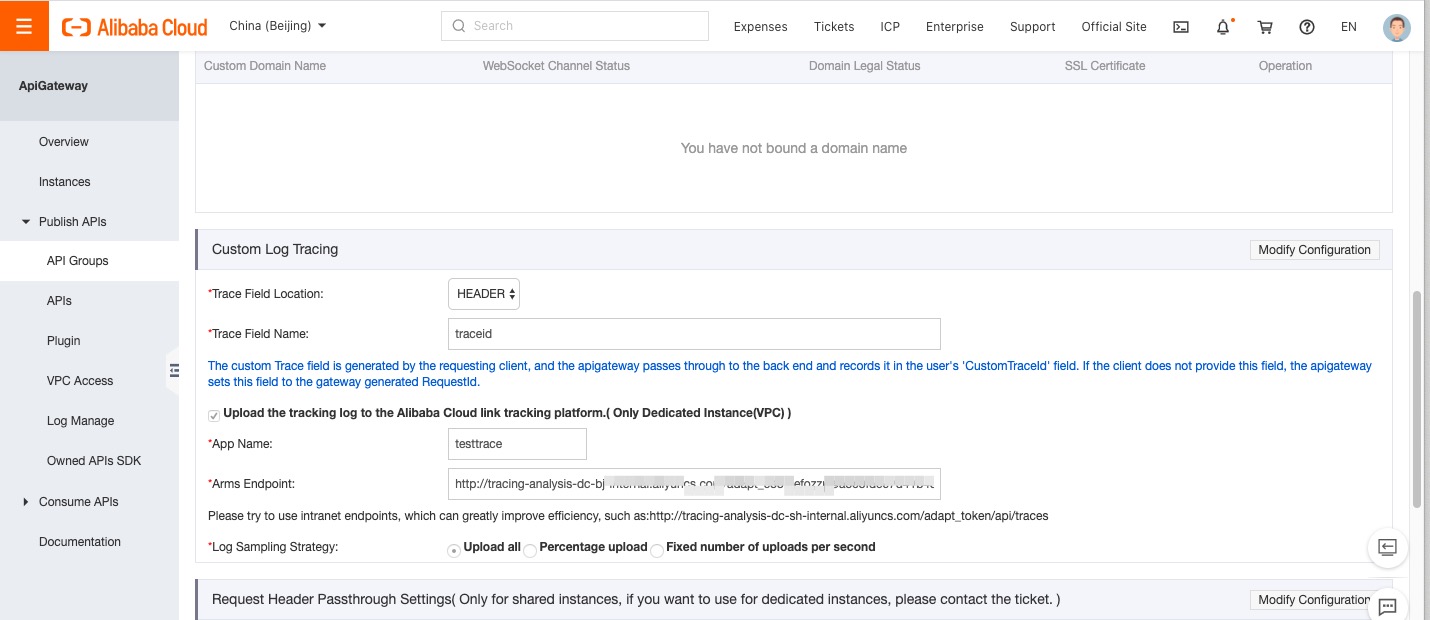The image size is (1430, 620).
Task: Click the Trace Field Name input
Action: tap(694, 334)
